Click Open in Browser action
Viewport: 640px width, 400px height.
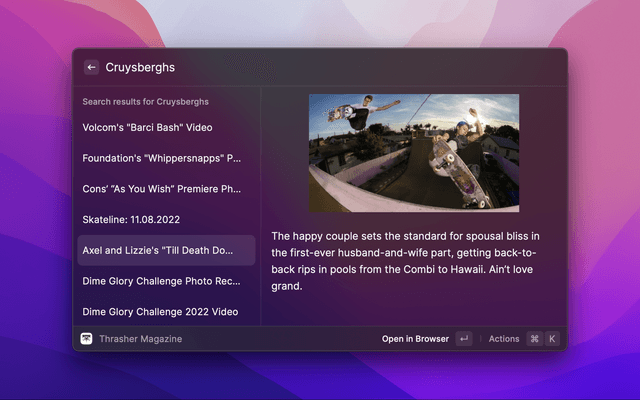pos(415,339)
